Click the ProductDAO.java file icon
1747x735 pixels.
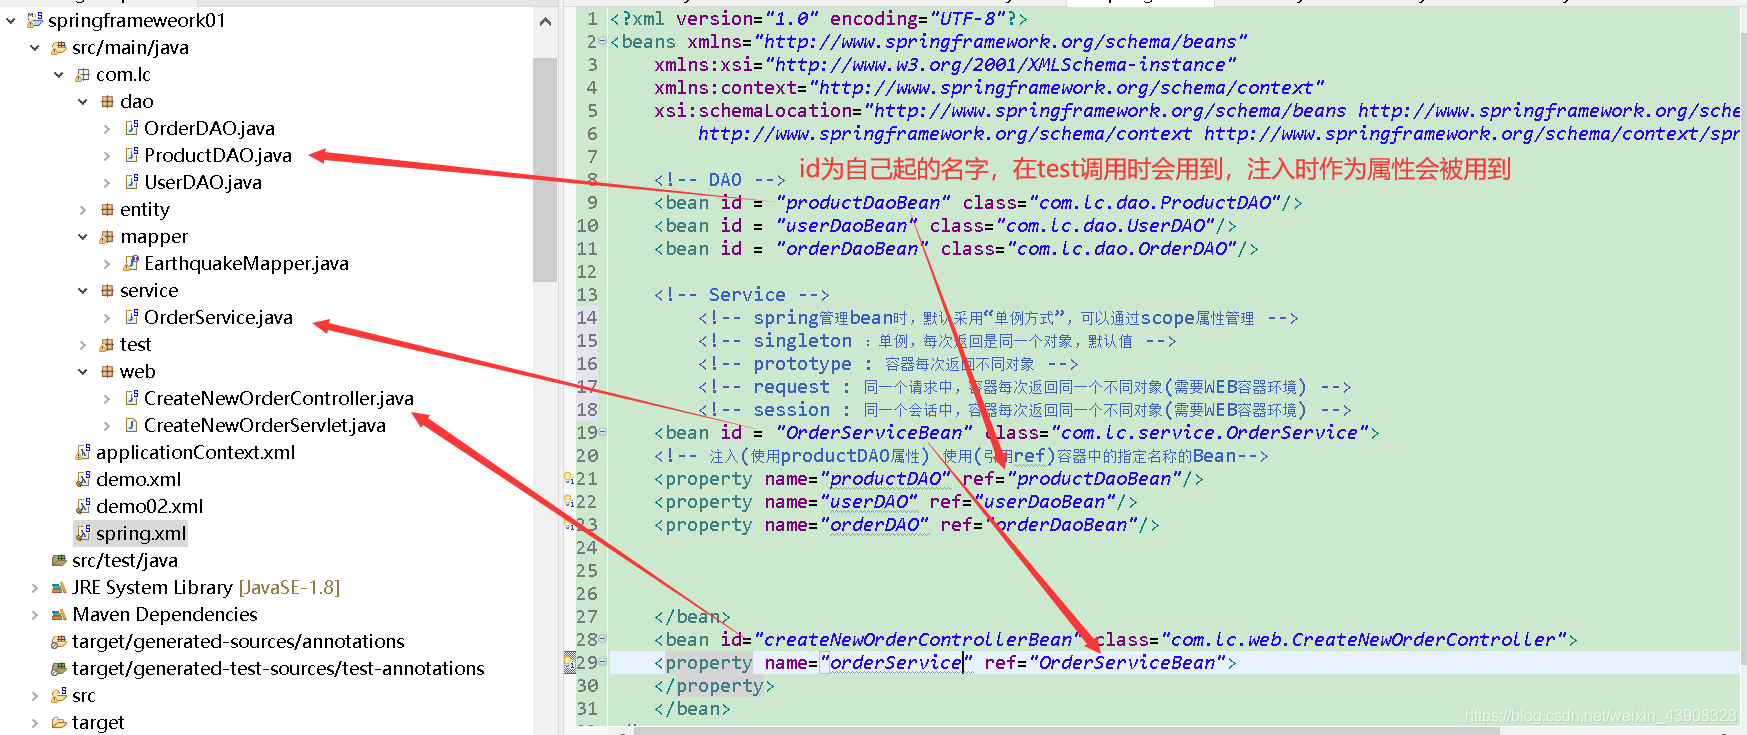pos(131,155)
